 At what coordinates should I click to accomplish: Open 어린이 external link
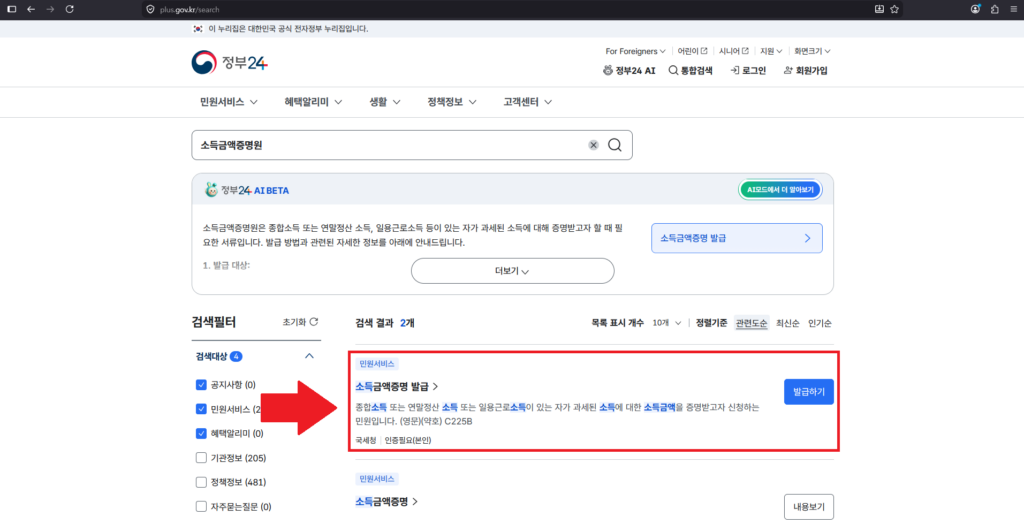tap(692, 51)
